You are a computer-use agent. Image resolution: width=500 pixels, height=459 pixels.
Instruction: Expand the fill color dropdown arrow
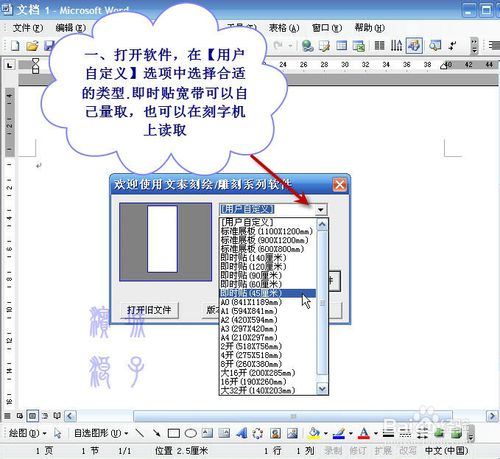(326, 433)
